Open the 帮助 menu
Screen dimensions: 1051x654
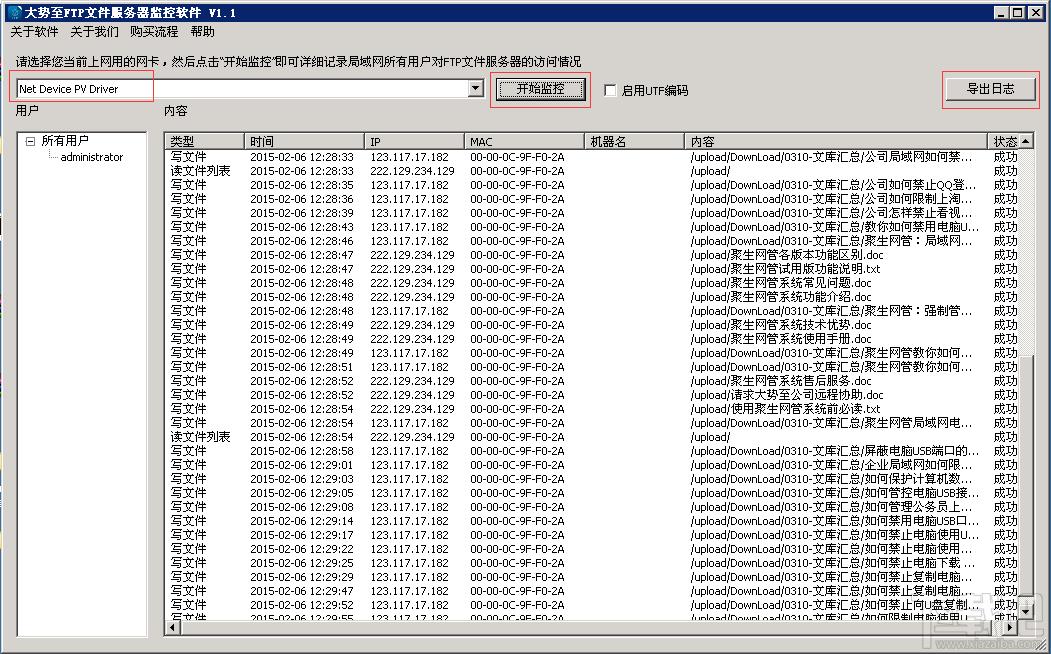[x=202, y=32]
